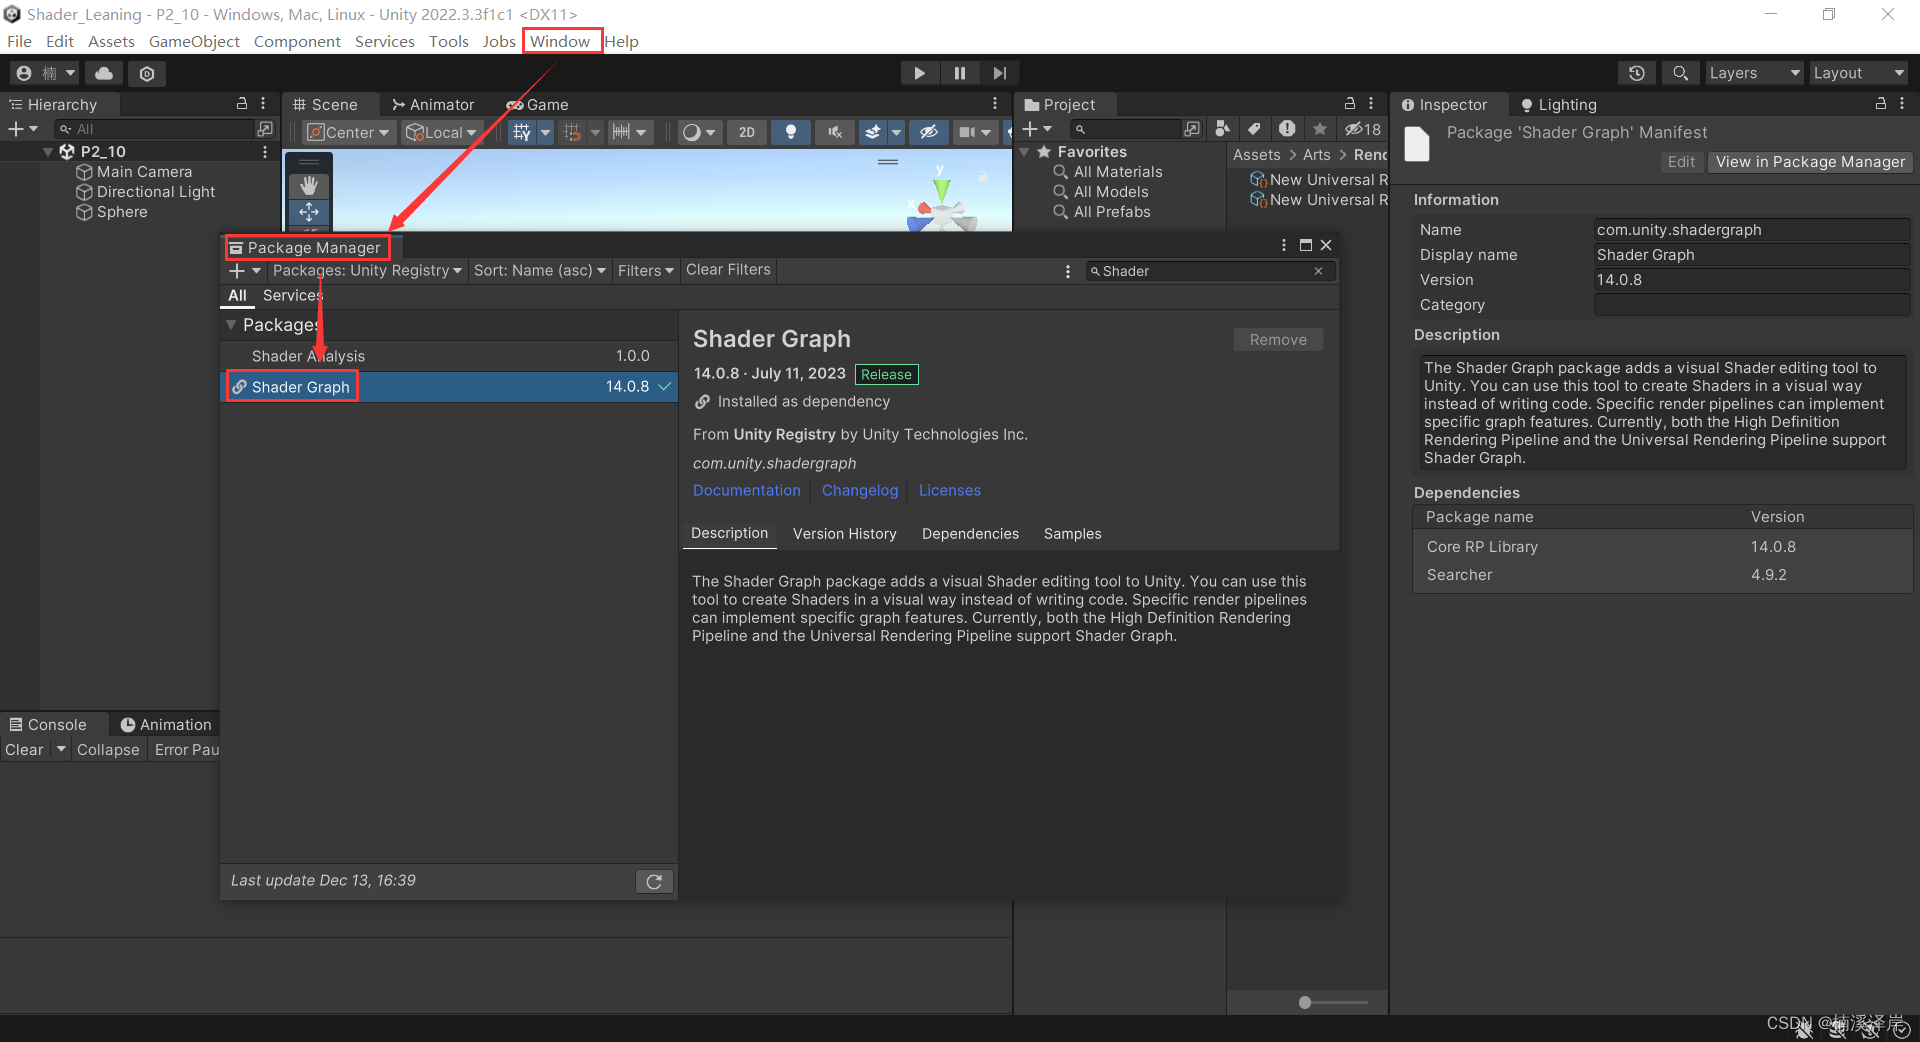Toggle scene effects (skybox, fog)
Viewport: 1920px width, 1042px height.
[873, 132]
